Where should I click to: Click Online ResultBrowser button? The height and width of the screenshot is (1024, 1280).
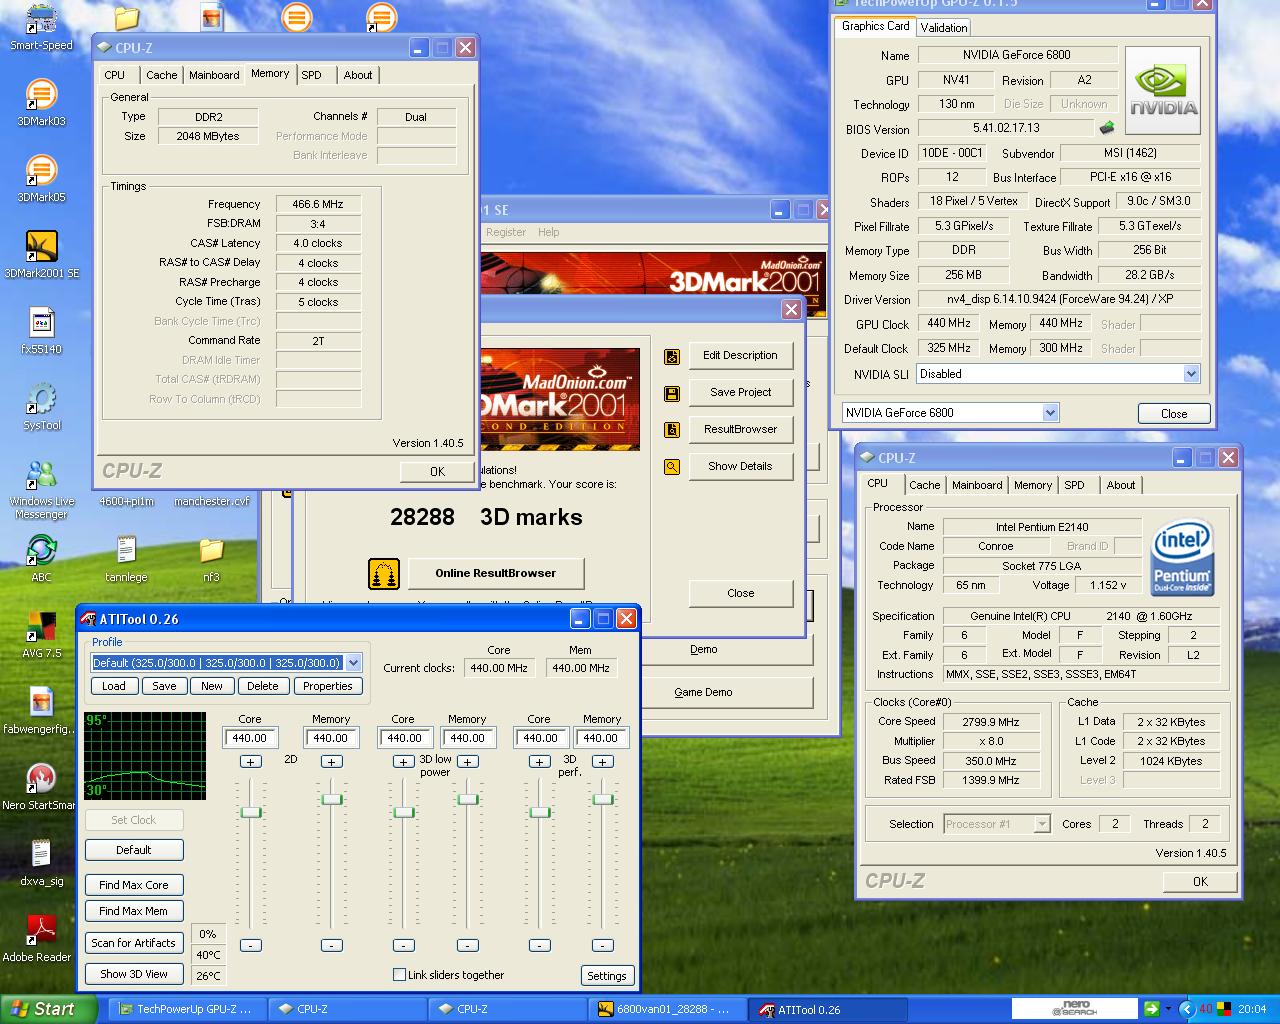click(495, 573)
